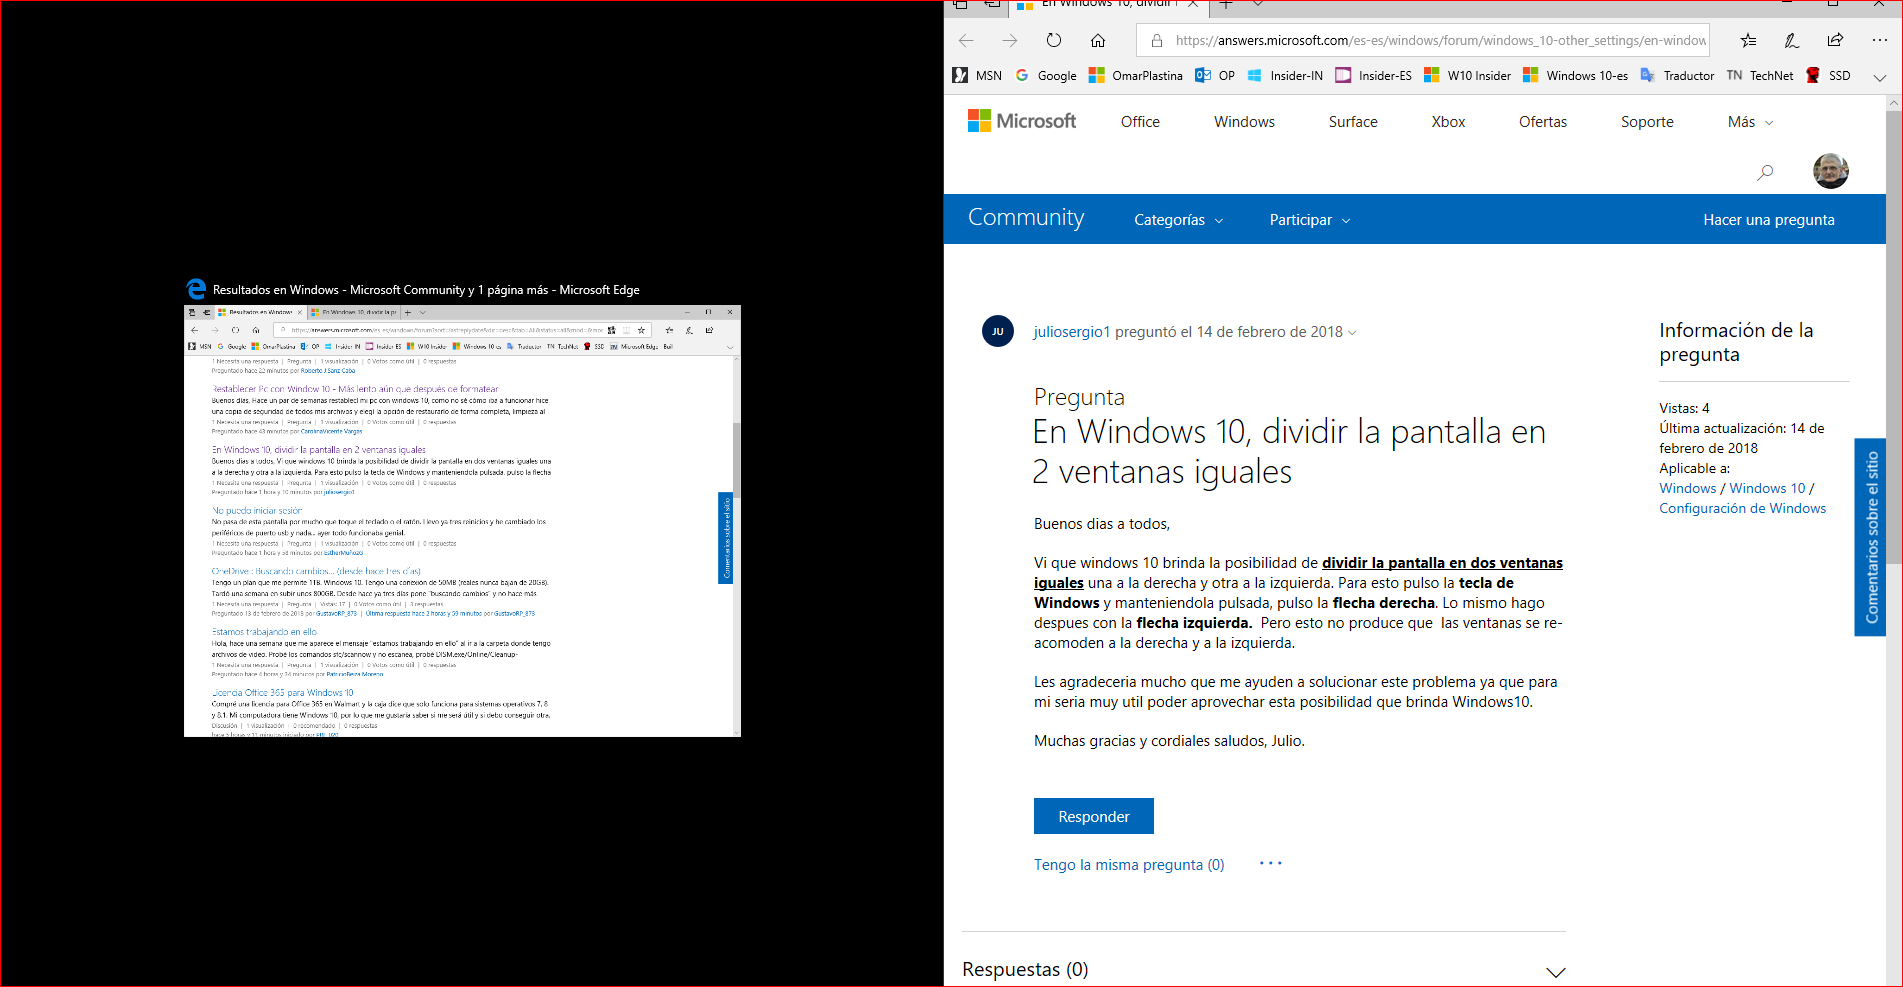The image size is (1903, 987).
Task: Open a new tab with the plus button
Action: (x=1226, y=5)
